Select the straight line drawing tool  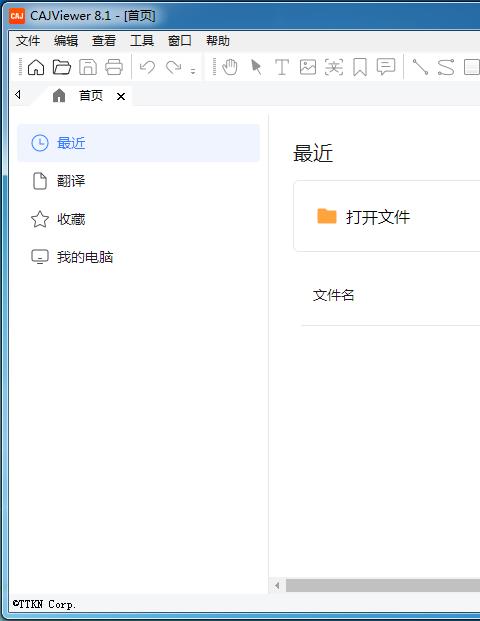[x=420, y=67]
